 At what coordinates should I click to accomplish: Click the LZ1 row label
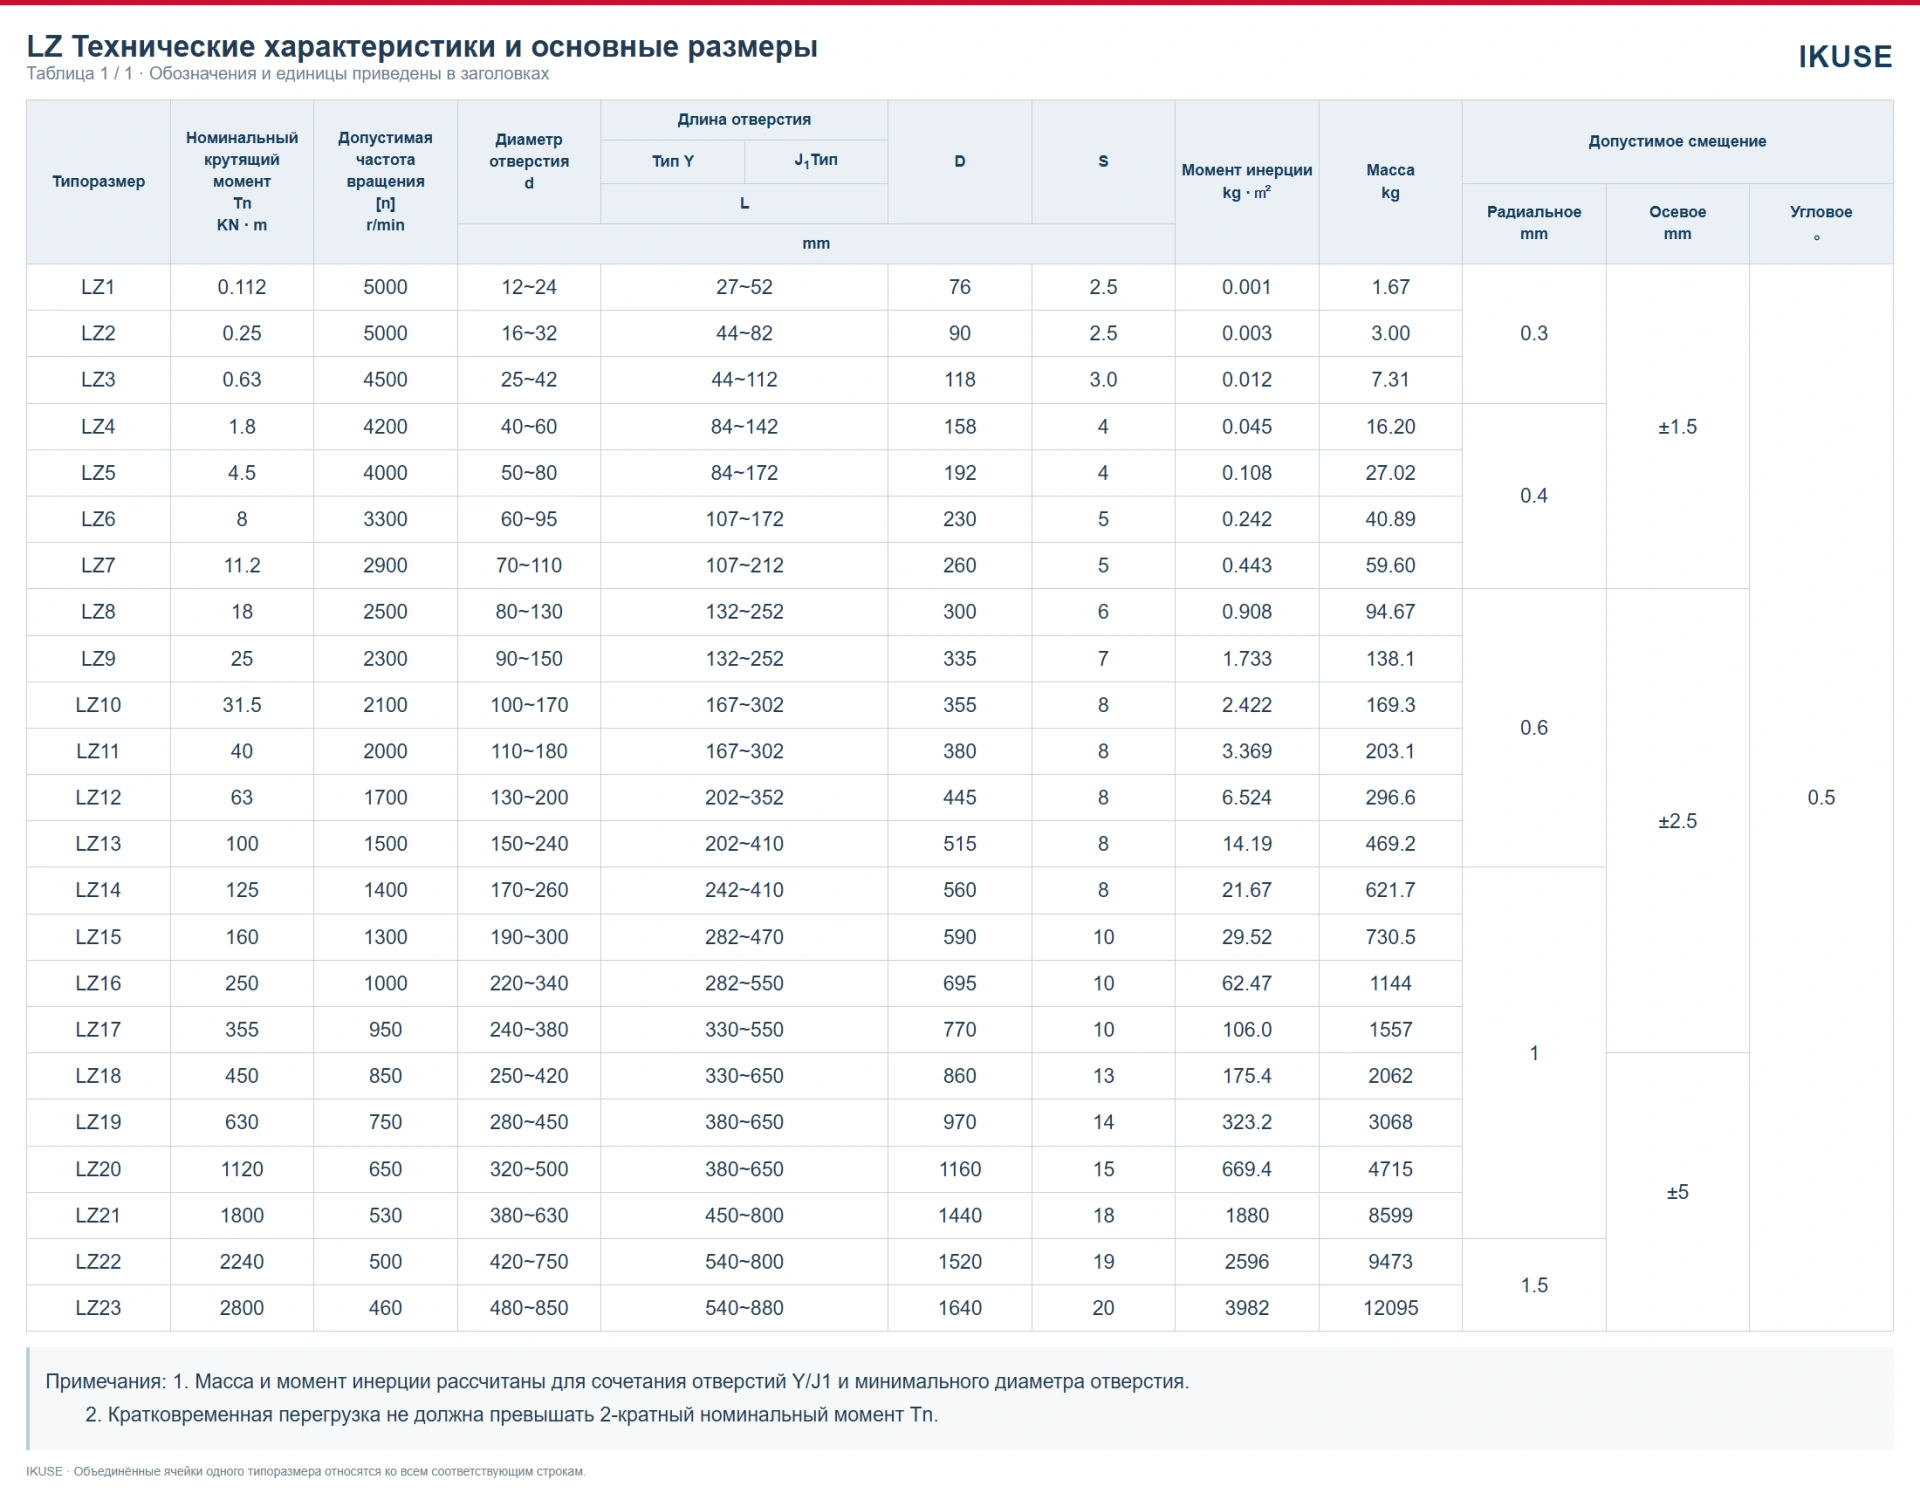(98, 287)
